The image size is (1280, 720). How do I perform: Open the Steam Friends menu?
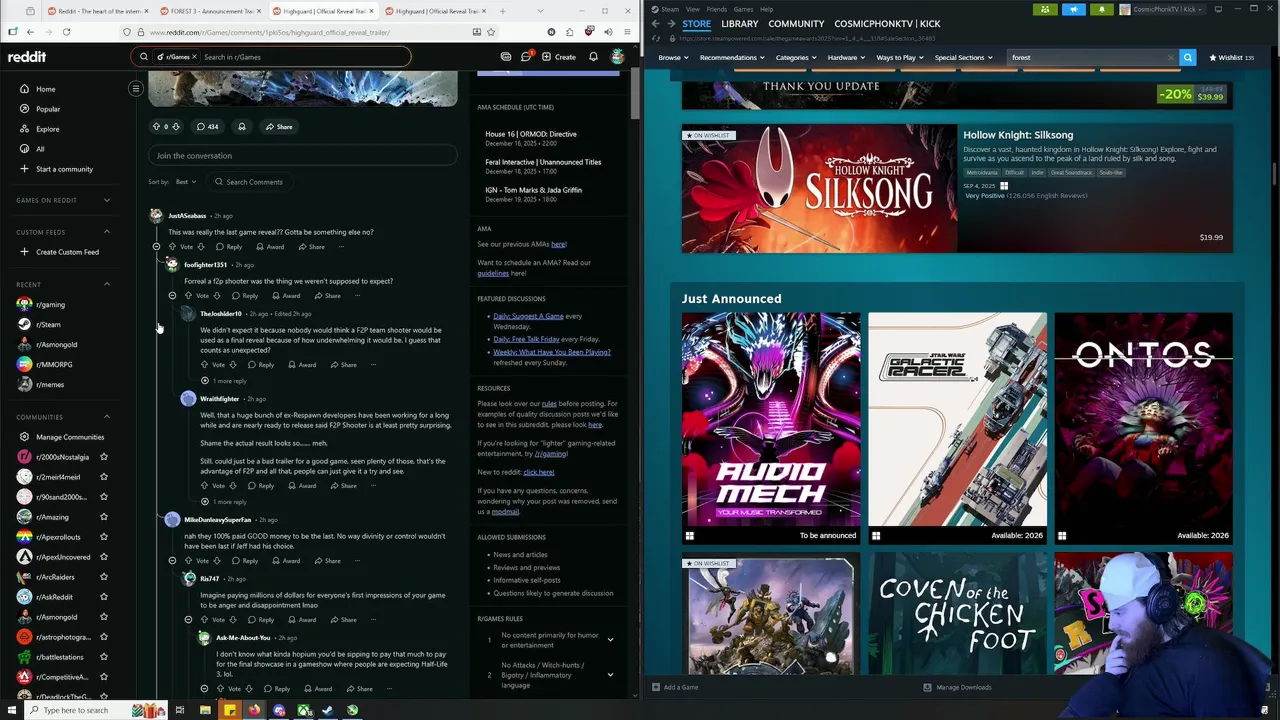716,9
